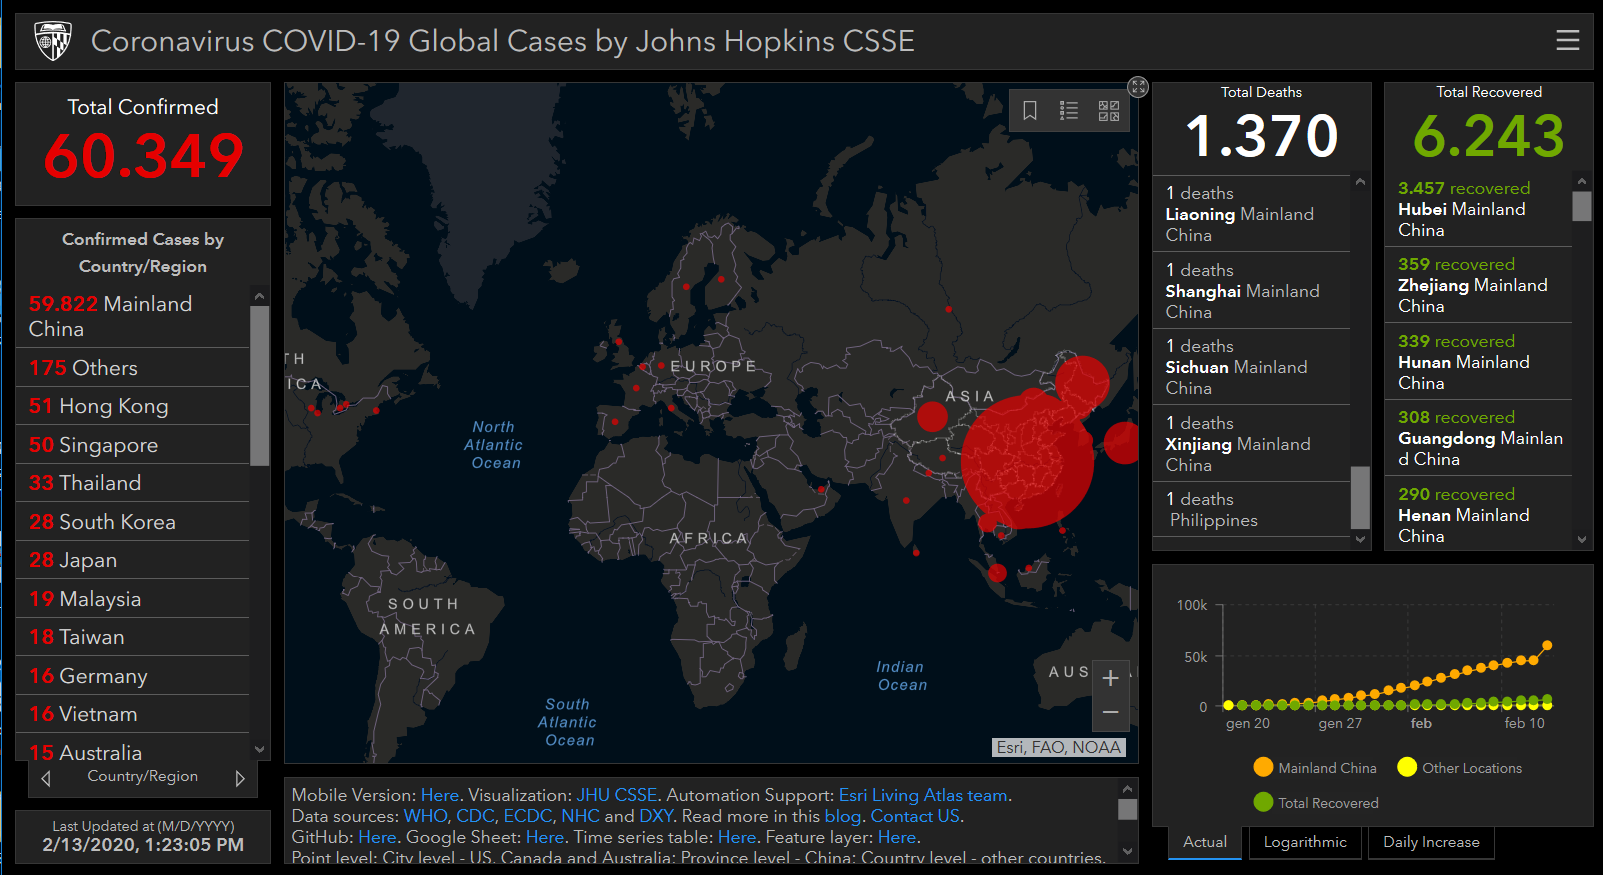Expand the map to fullscreen
This screenshot has width=1603, height=875.
click(1138, 87)
